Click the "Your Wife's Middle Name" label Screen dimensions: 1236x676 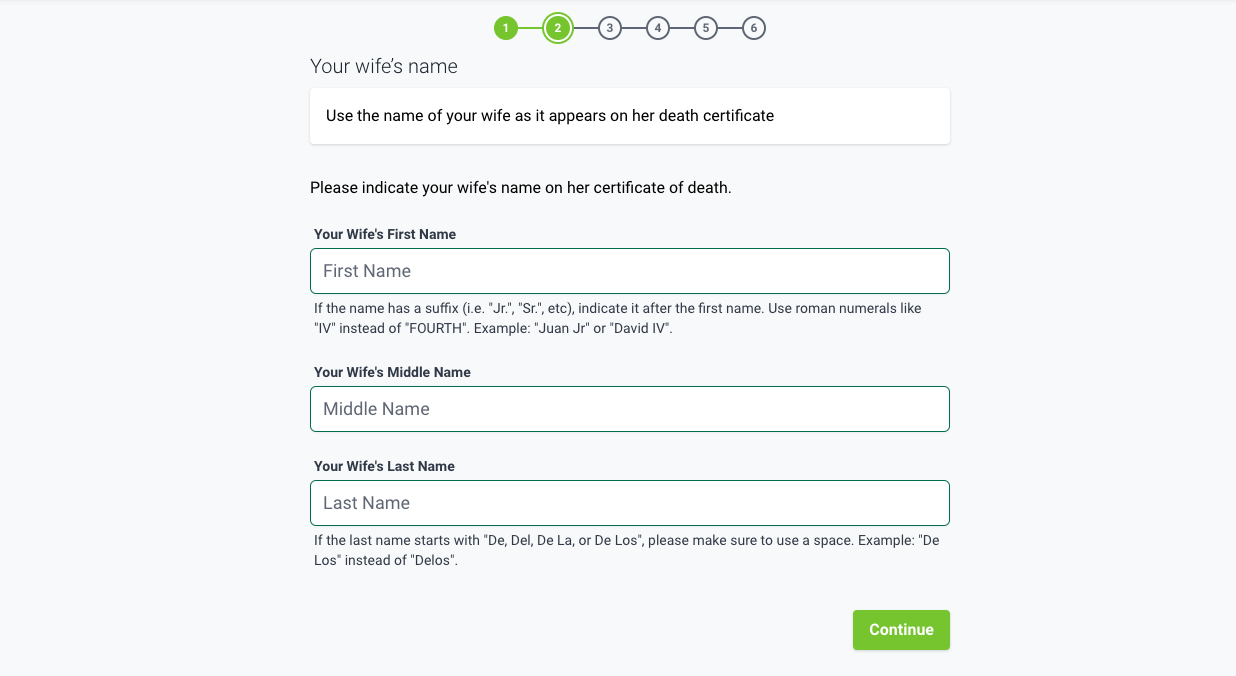[x=392, y=372]
